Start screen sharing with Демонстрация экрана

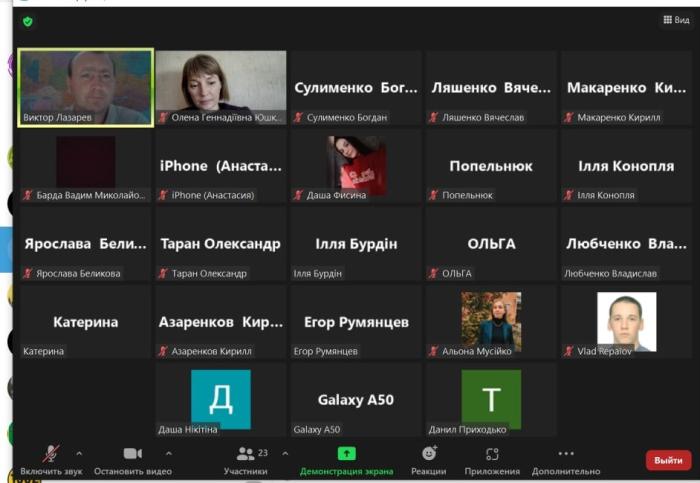(346, 458)
